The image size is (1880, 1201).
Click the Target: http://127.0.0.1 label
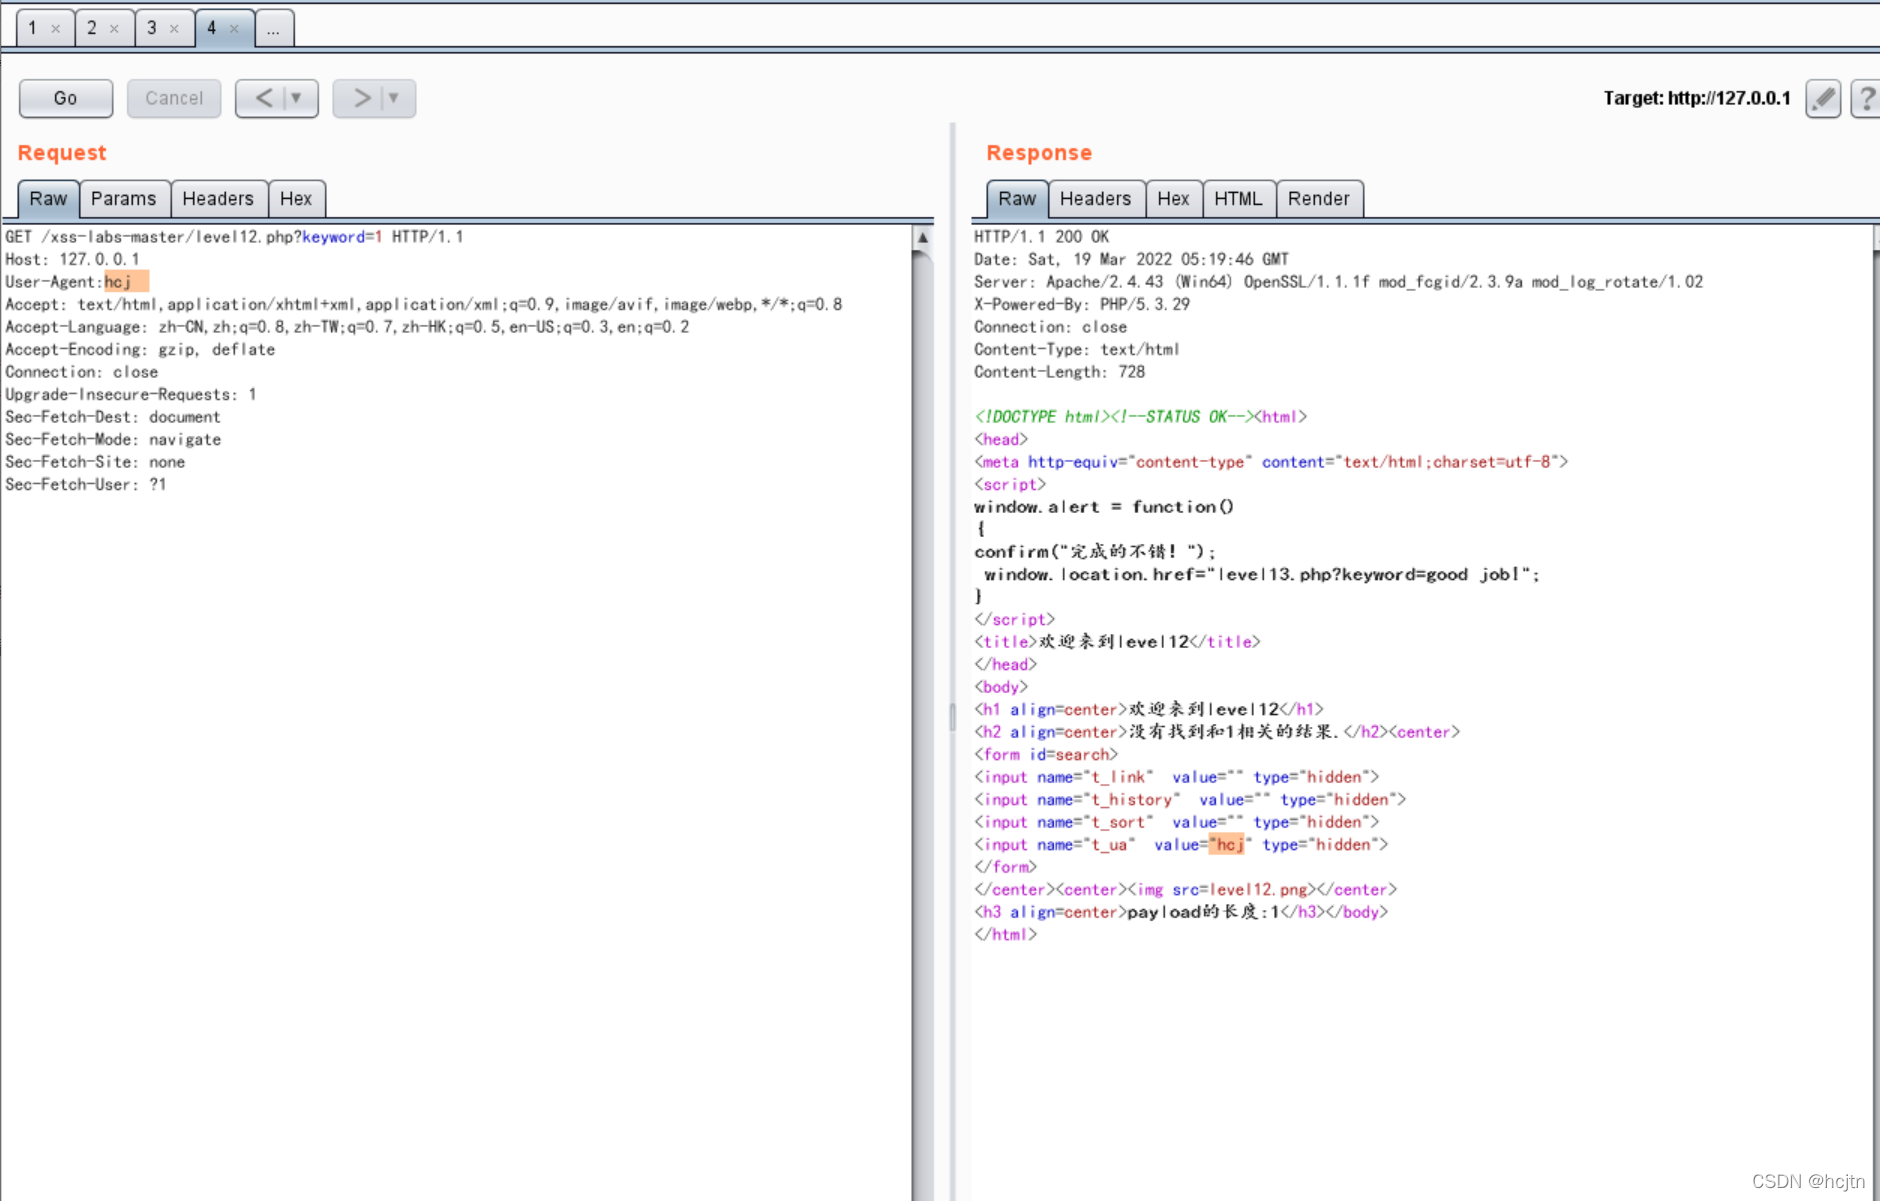pyautogui.click(x=1697, y=98)
